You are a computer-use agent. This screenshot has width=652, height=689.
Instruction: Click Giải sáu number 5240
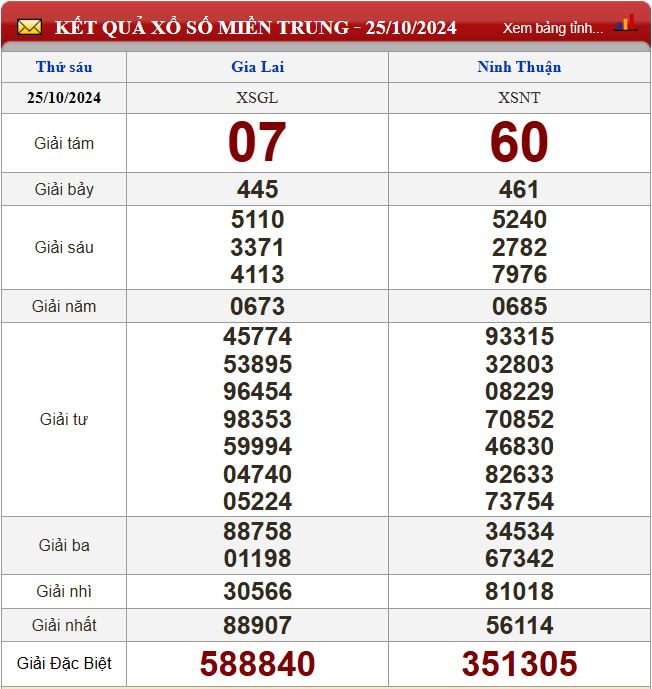point(519,219)
